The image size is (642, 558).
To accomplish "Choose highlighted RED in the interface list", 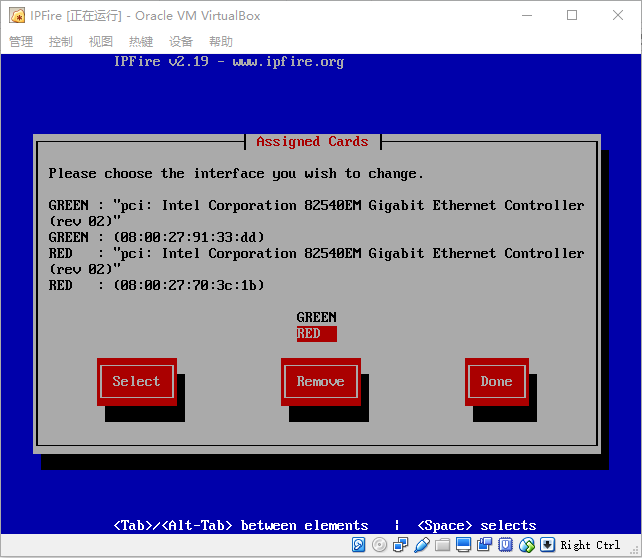I will [x=316, y=334].
